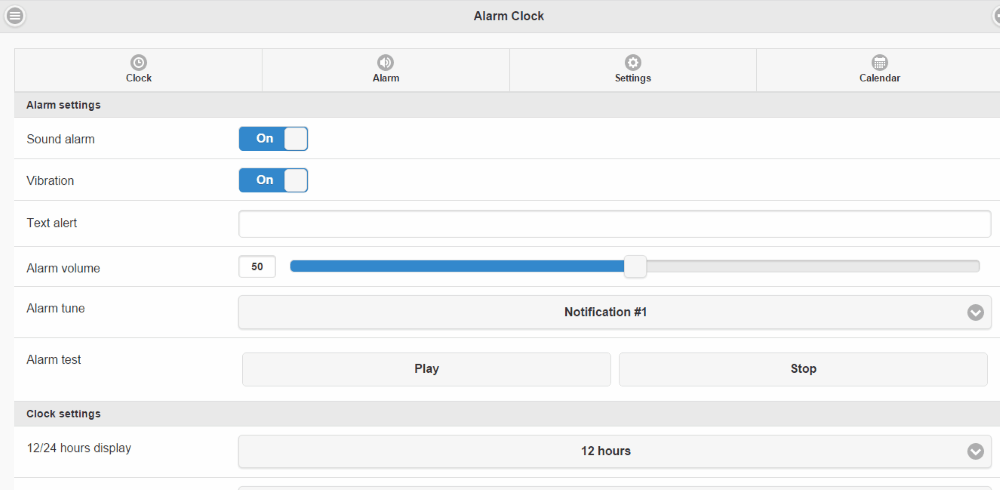Image resolution: width=1000 pixels, height=490 pixels.
Task: Open the Notification #1 alarm tune dropdown
Action: (x=615, y=312)
